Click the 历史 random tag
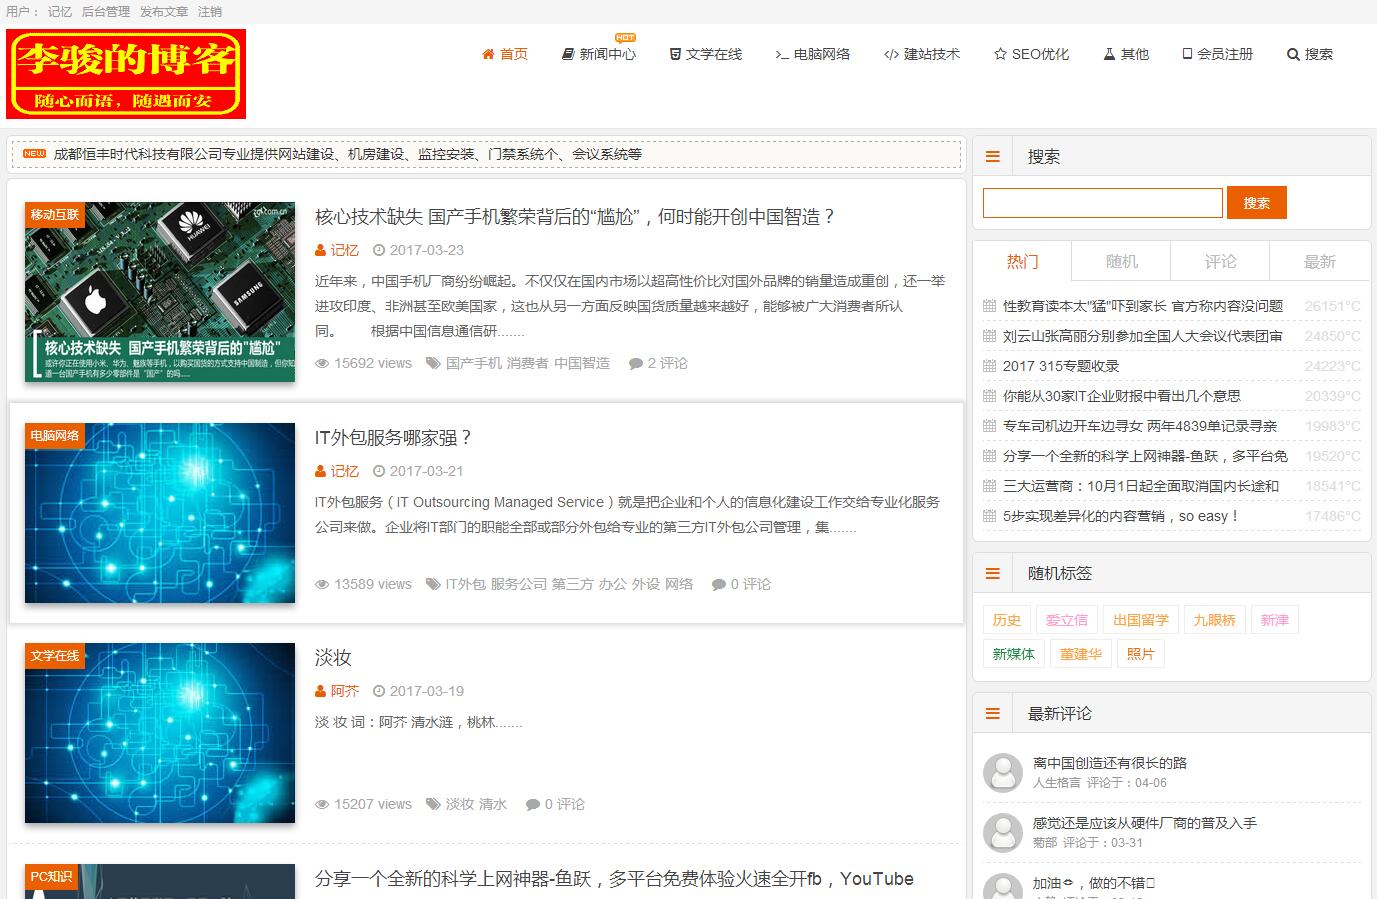Viewport: 1377px width, 899px height. coord(1007,620)
